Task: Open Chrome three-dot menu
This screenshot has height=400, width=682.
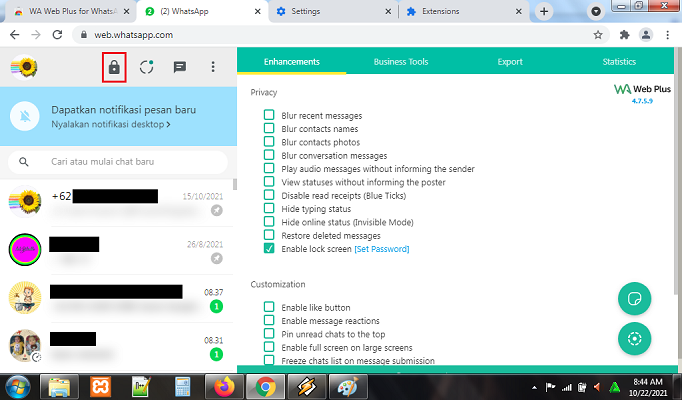Action: pyautogui.click(x=668, y=35)
